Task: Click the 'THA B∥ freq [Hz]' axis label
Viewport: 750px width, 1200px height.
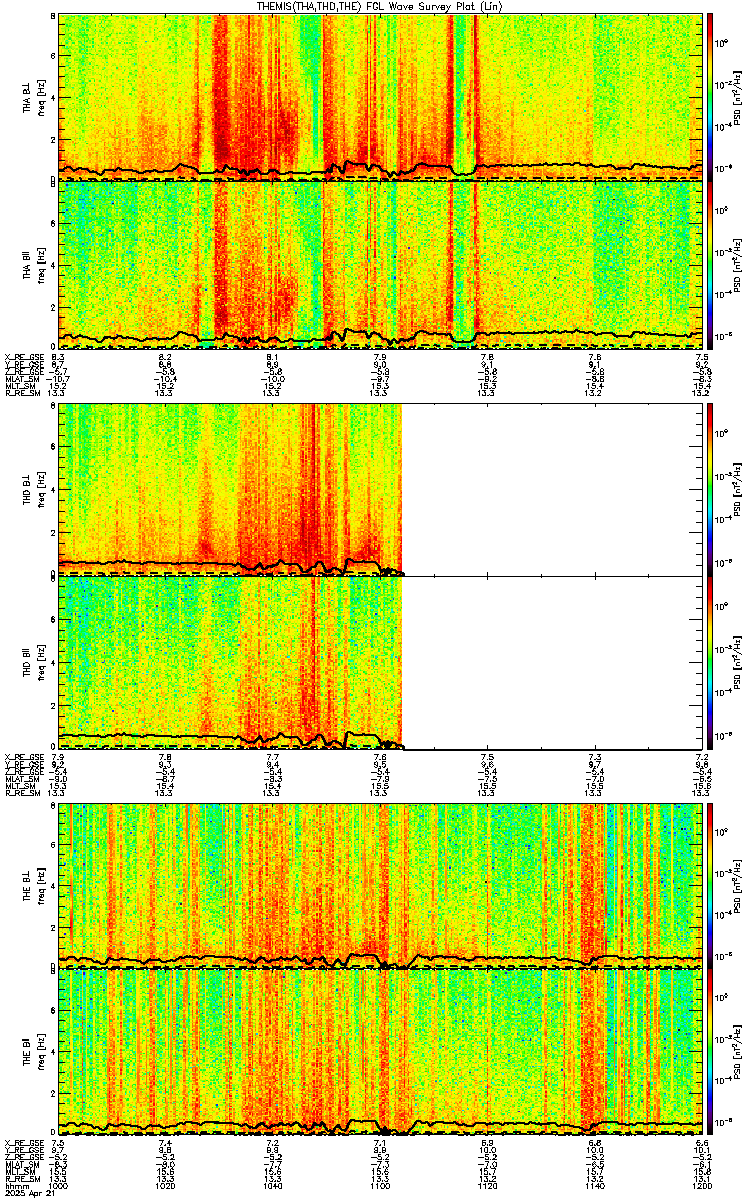Action: pos(36,264)
